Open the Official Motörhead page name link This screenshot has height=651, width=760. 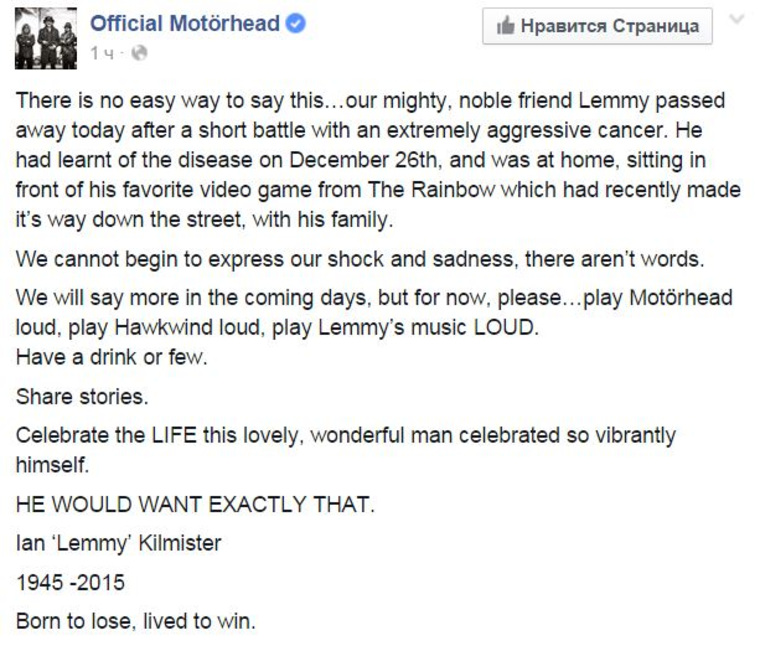[185, 23]
